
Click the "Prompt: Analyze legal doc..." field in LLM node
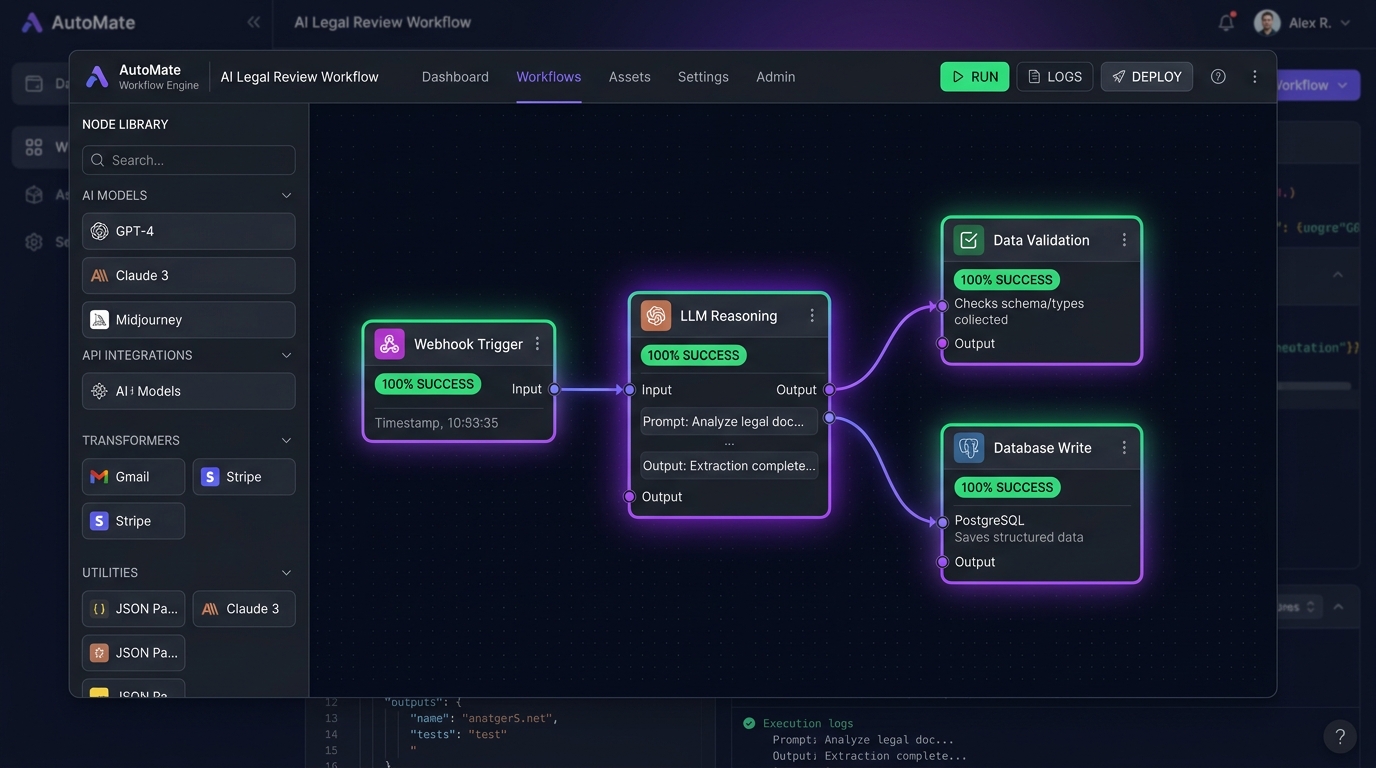[x=729, y=421]
